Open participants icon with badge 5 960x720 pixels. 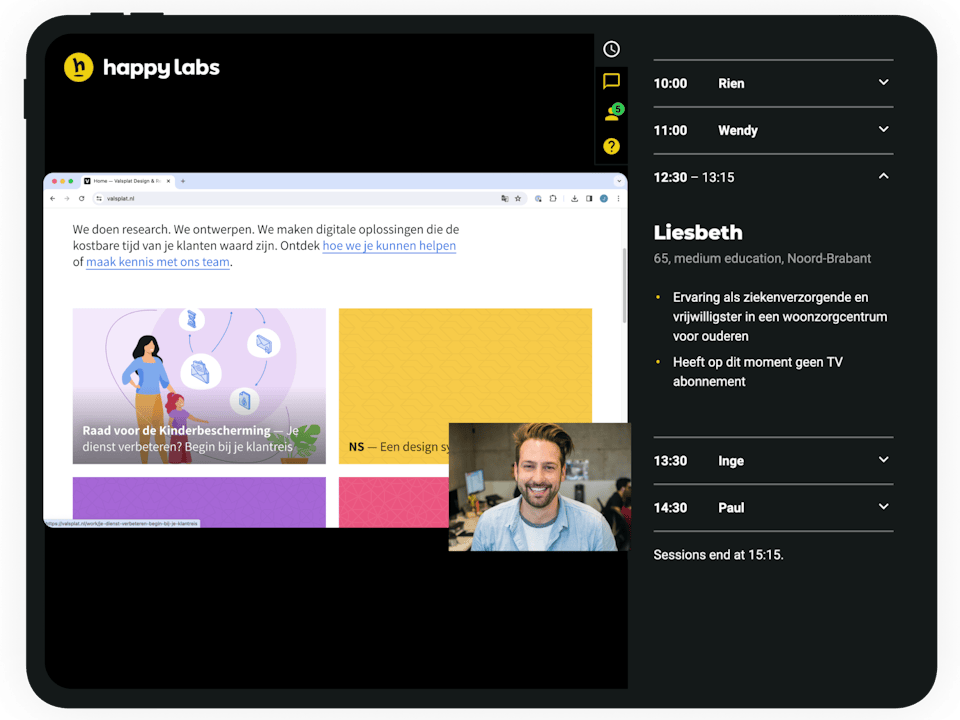pos(613,112)
